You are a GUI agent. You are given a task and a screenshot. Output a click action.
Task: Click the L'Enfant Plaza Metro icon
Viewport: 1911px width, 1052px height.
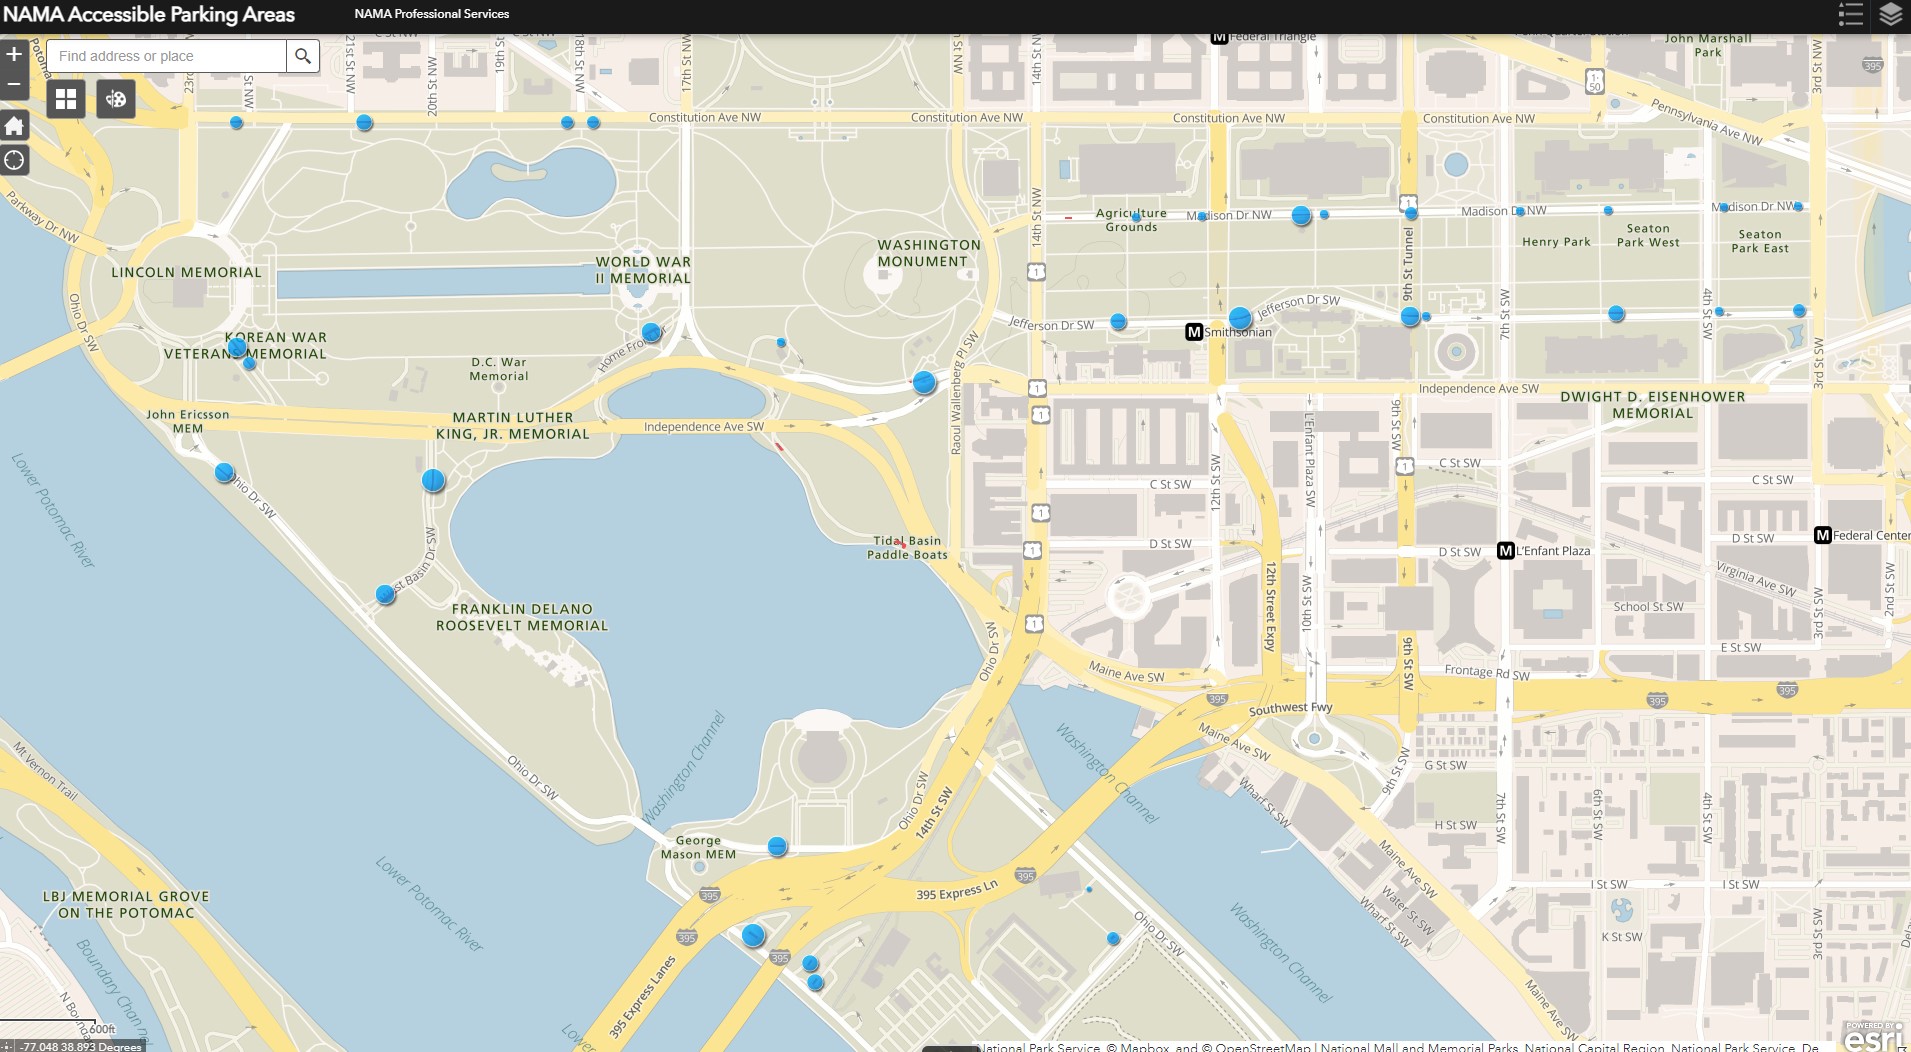[x=1507, y=550]
